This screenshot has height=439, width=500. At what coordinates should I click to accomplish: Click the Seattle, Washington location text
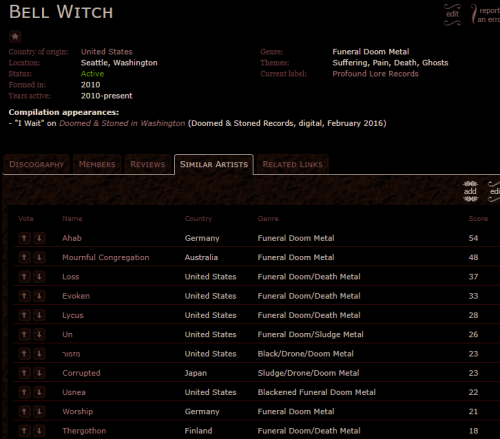(x=119, y=63)
